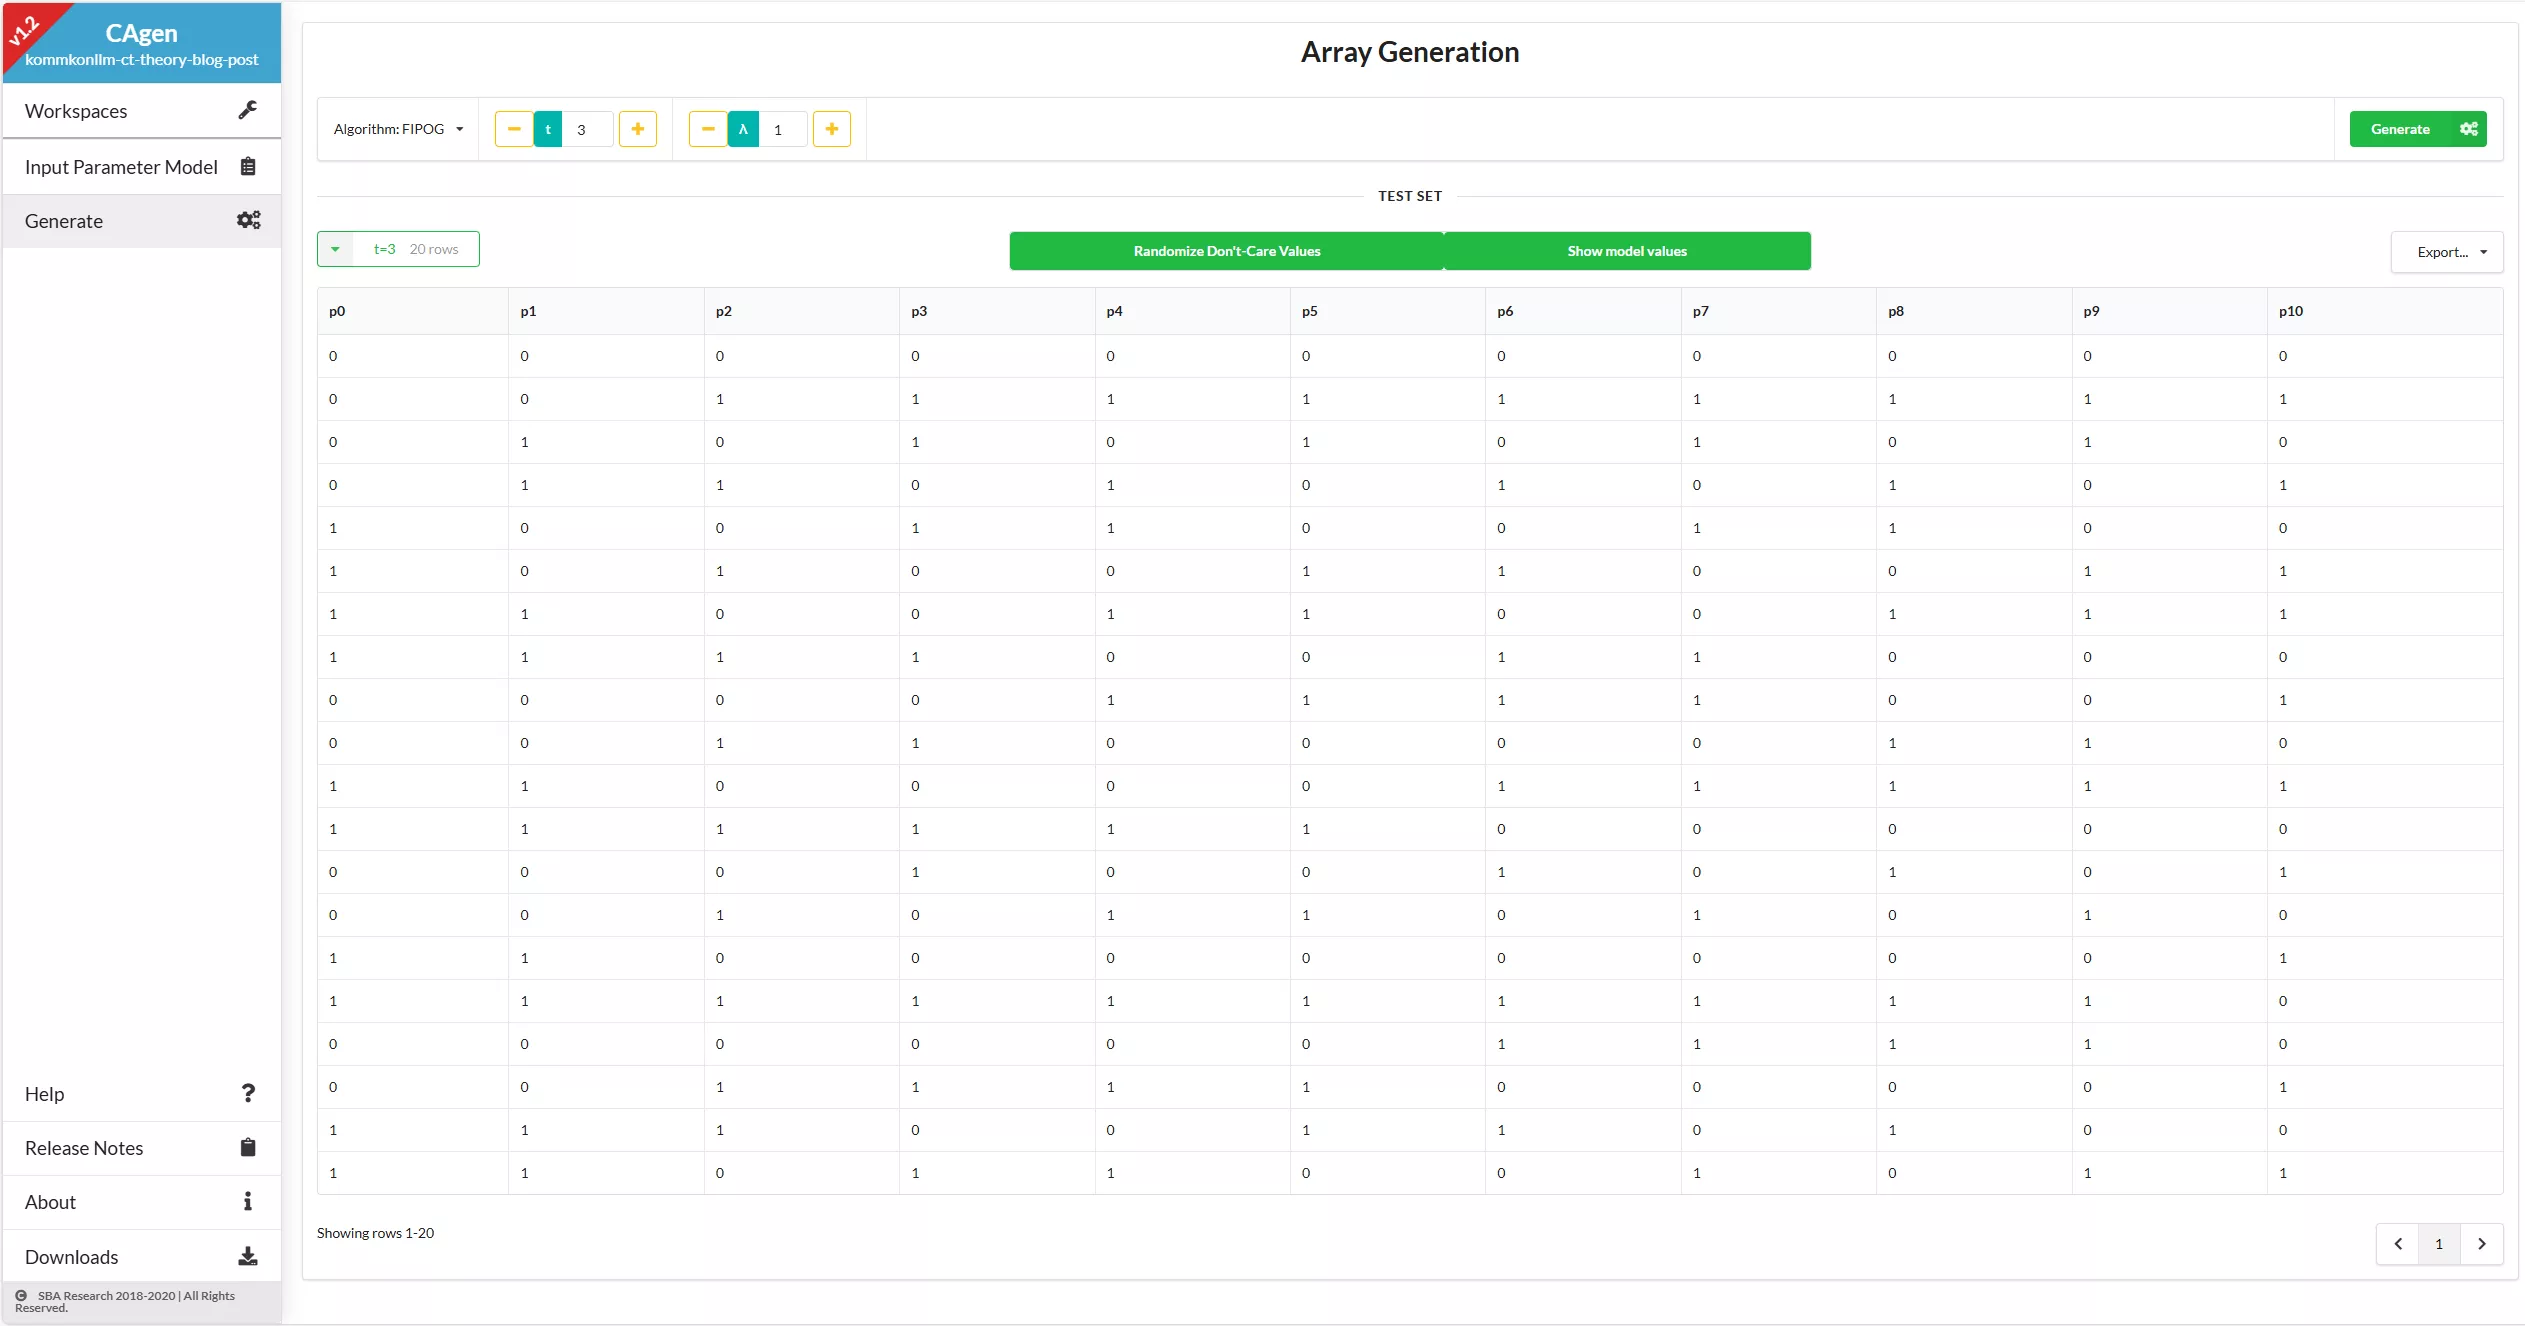2525x1326 pixels.
Task: Click the info icon next to About
Action: [x=248, y=1201]
